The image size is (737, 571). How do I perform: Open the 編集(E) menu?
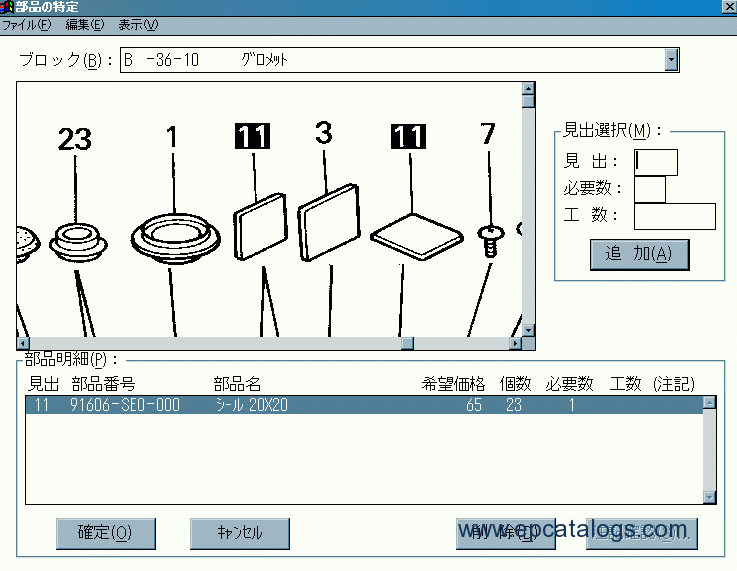tap(85, 25)
